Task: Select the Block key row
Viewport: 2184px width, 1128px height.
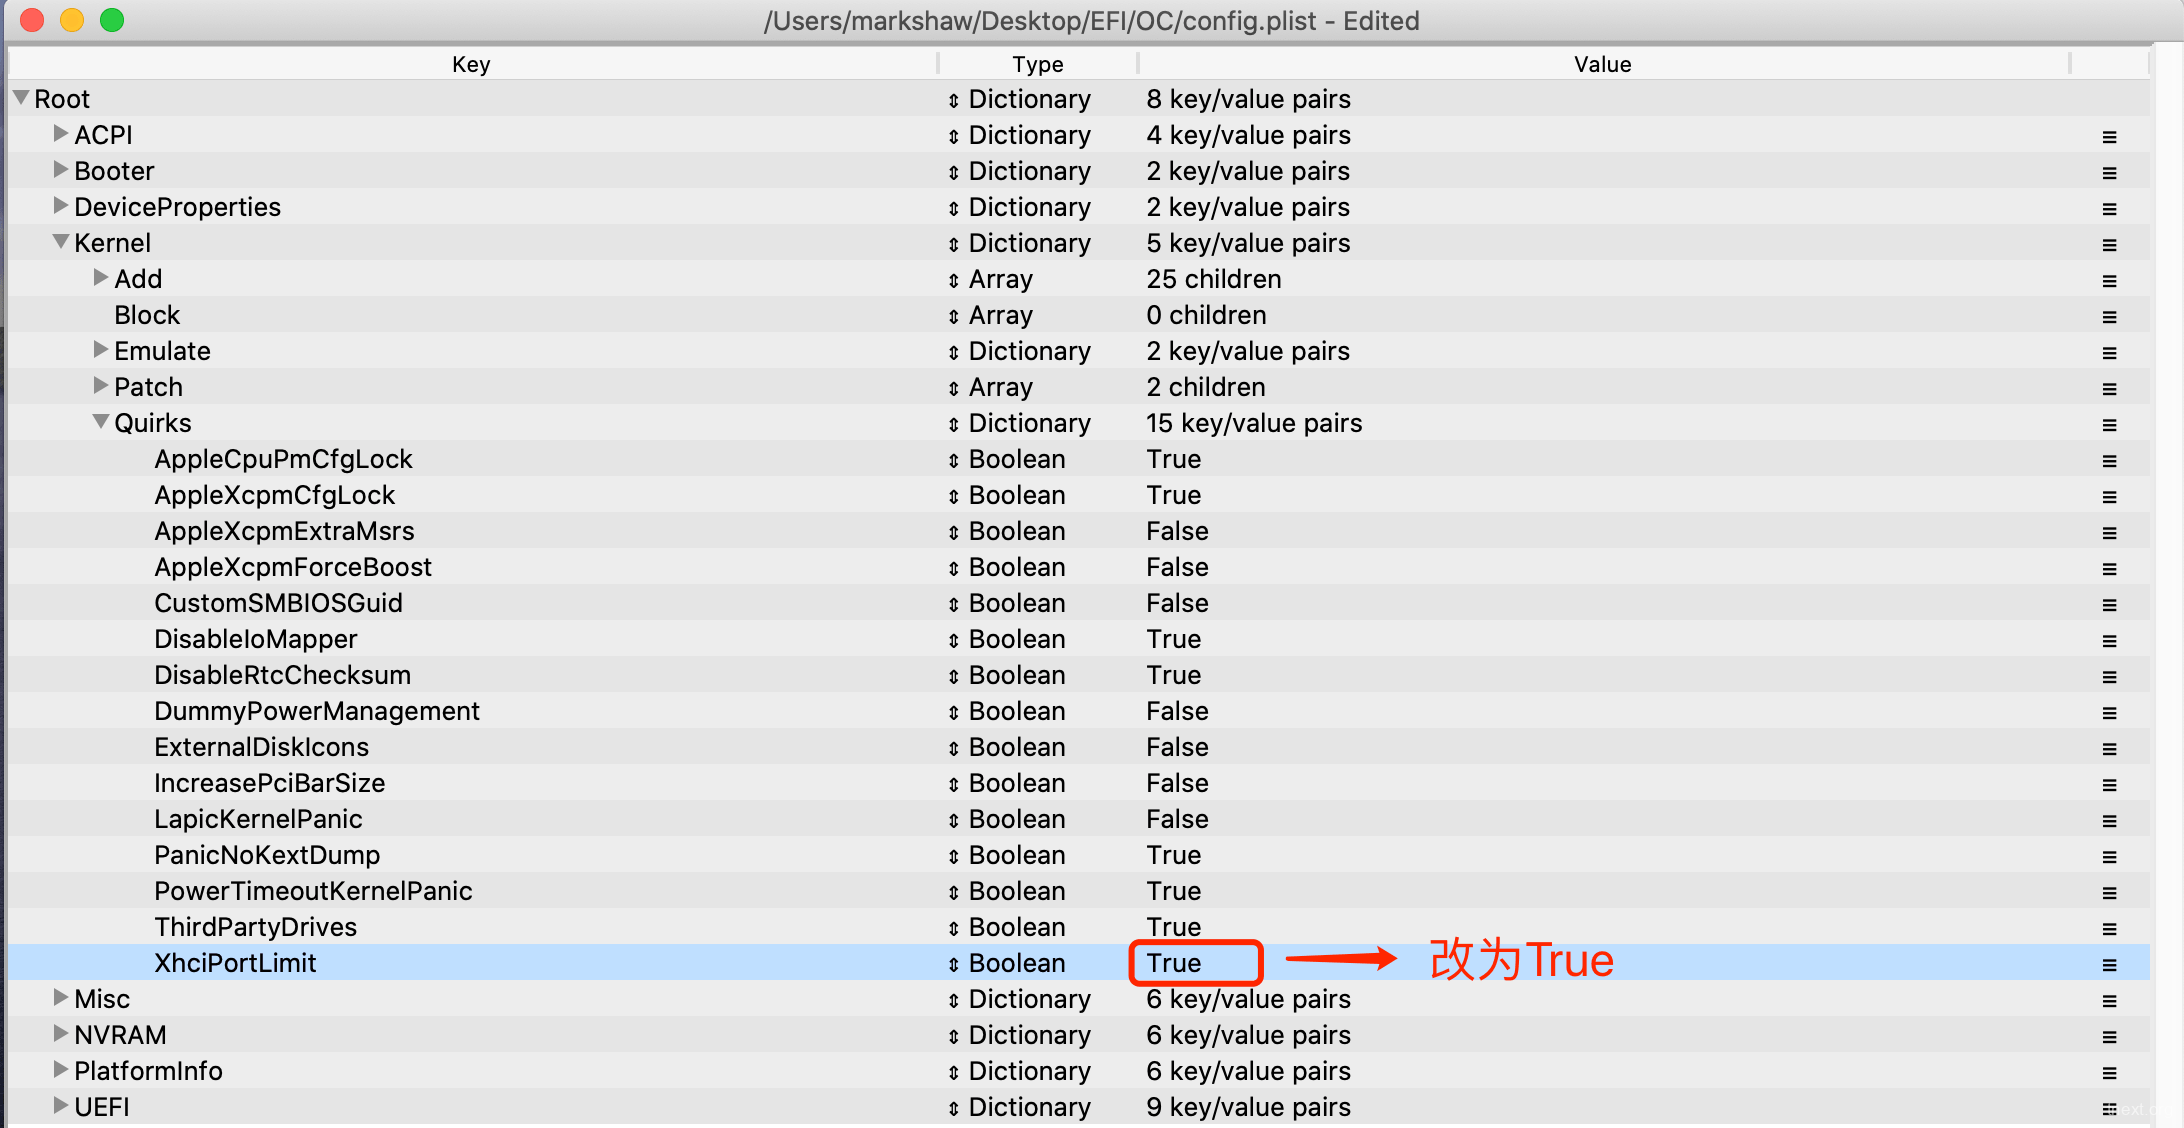Action: coord(147,315)
